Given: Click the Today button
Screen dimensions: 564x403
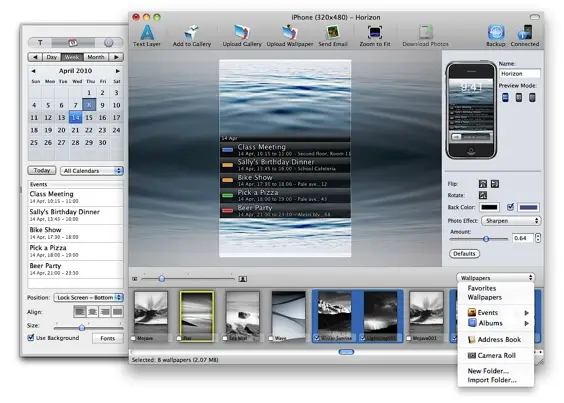Looking at the screenshot, I should tap(42, 171).
